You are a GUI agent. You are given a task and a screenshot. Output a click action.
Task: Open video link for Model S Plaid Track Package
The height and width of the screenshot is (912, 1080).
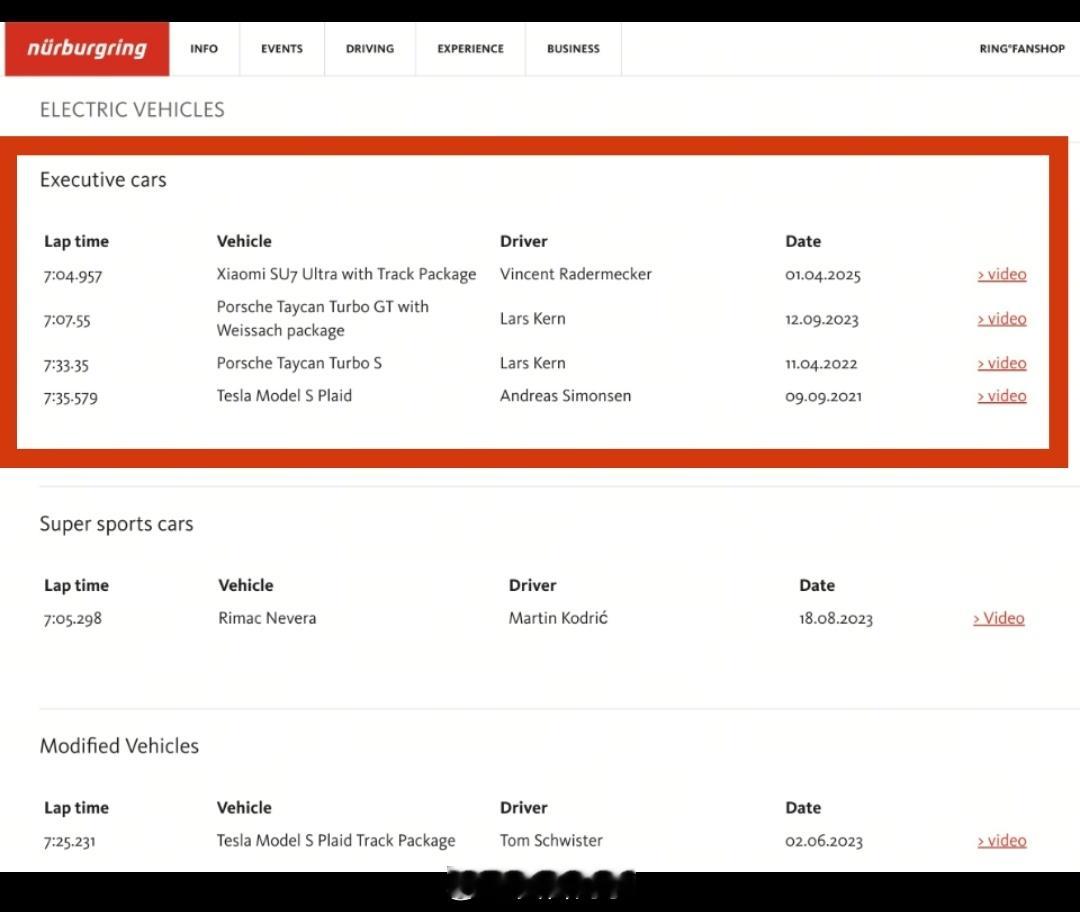click(x=1002, y=841)
